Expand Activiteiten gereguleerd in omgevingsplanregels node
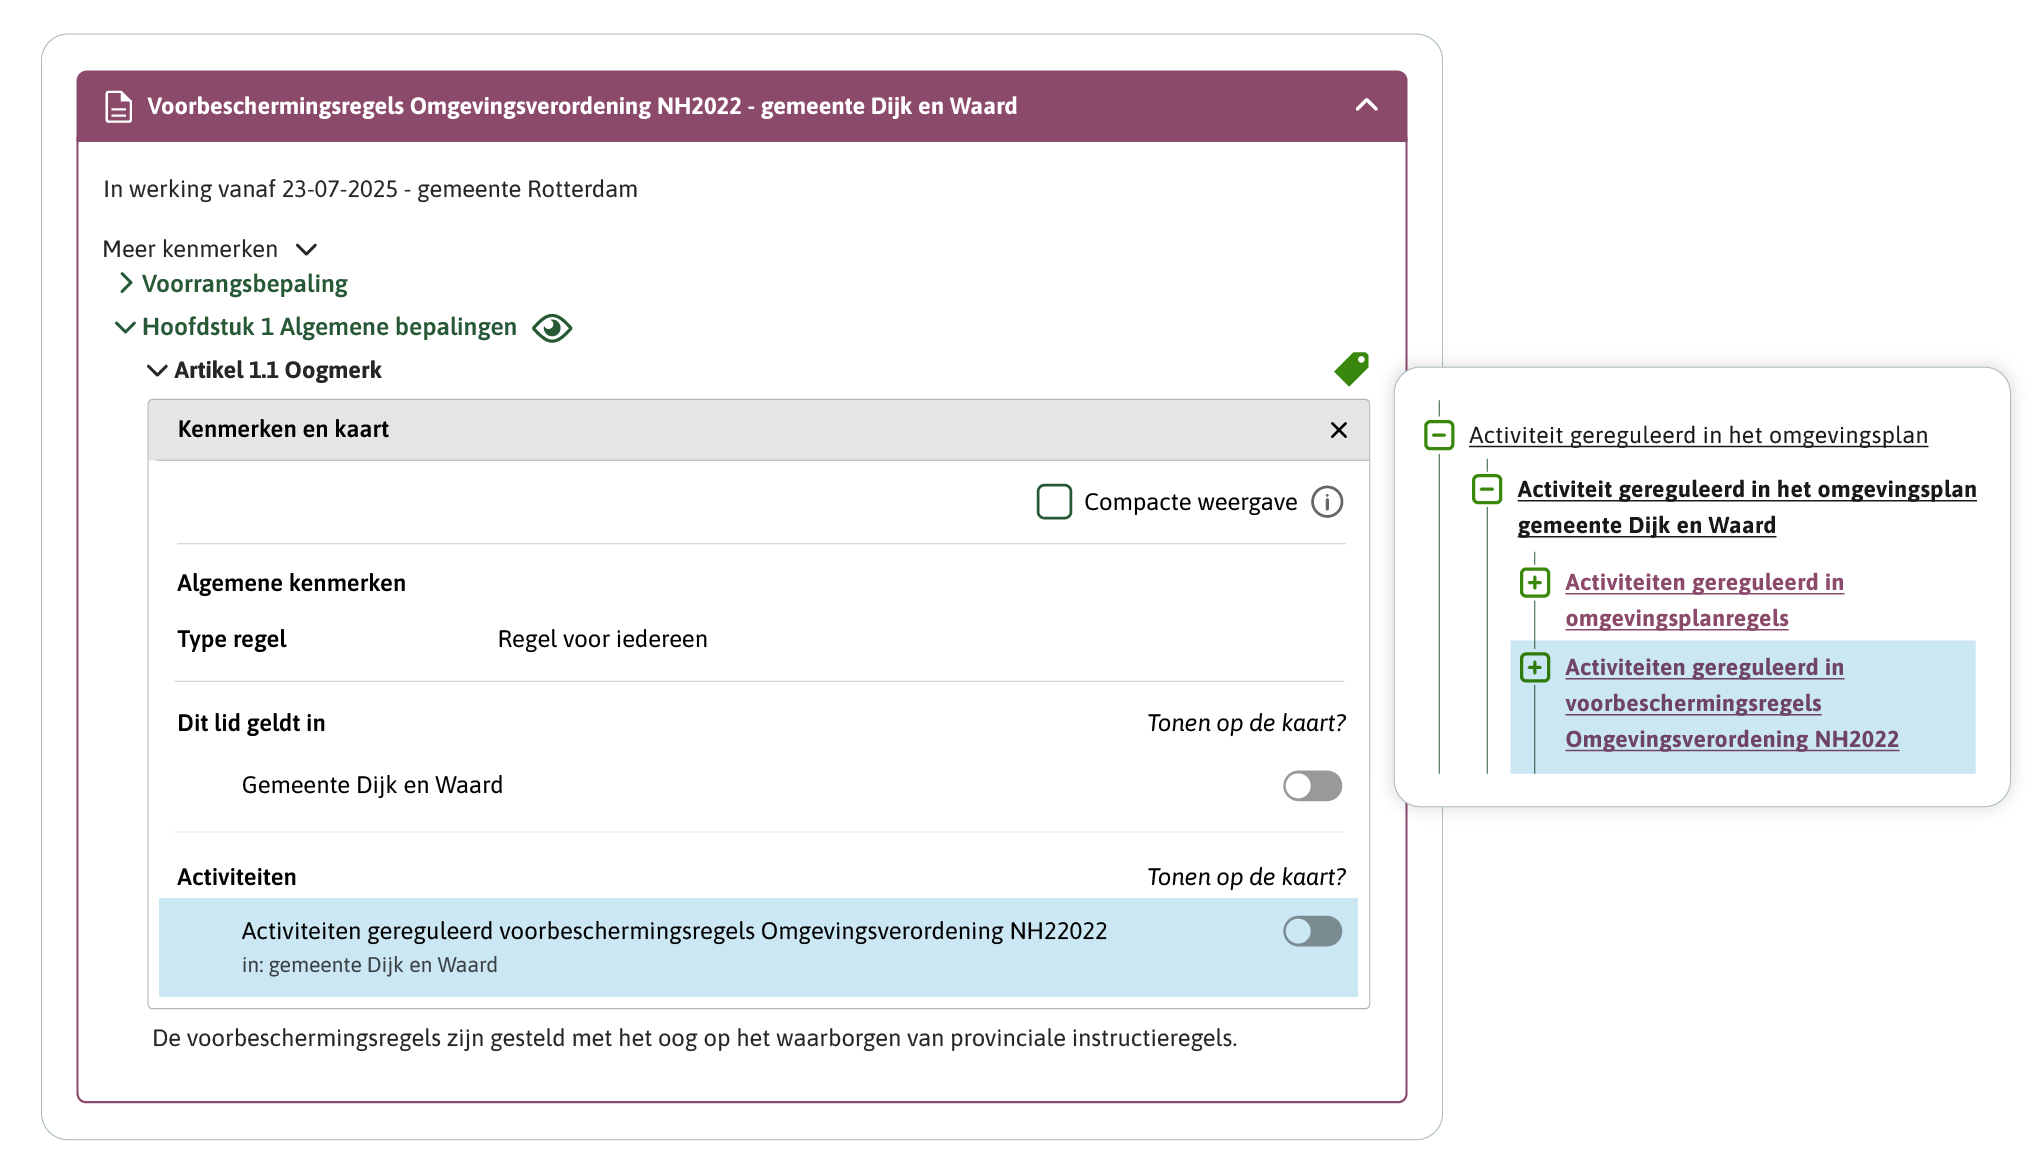This screenshot has height=1167, width=2039. pyautogui.click(x=1535, y=583)
